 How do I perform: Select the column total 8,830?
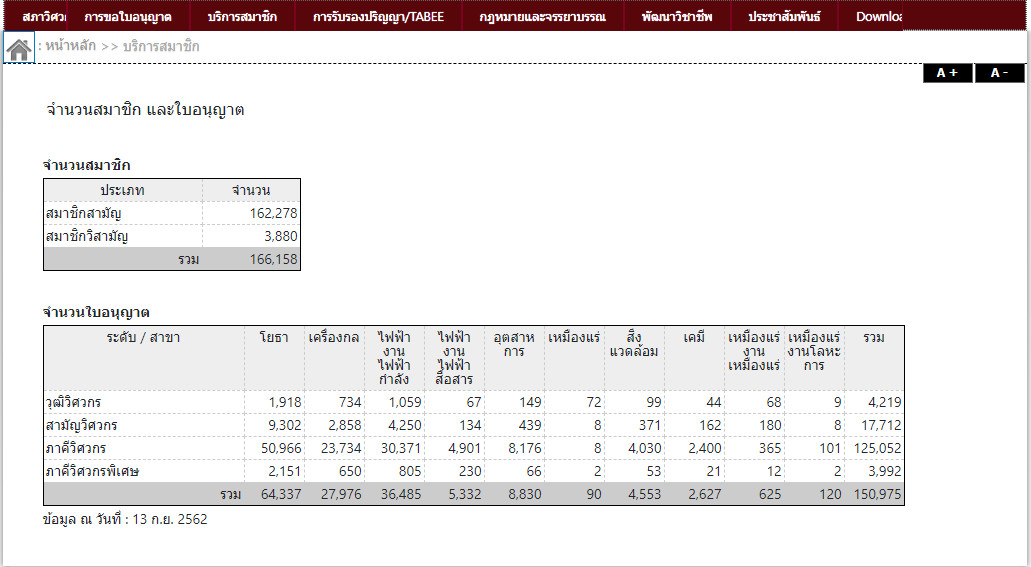(525, 495)
